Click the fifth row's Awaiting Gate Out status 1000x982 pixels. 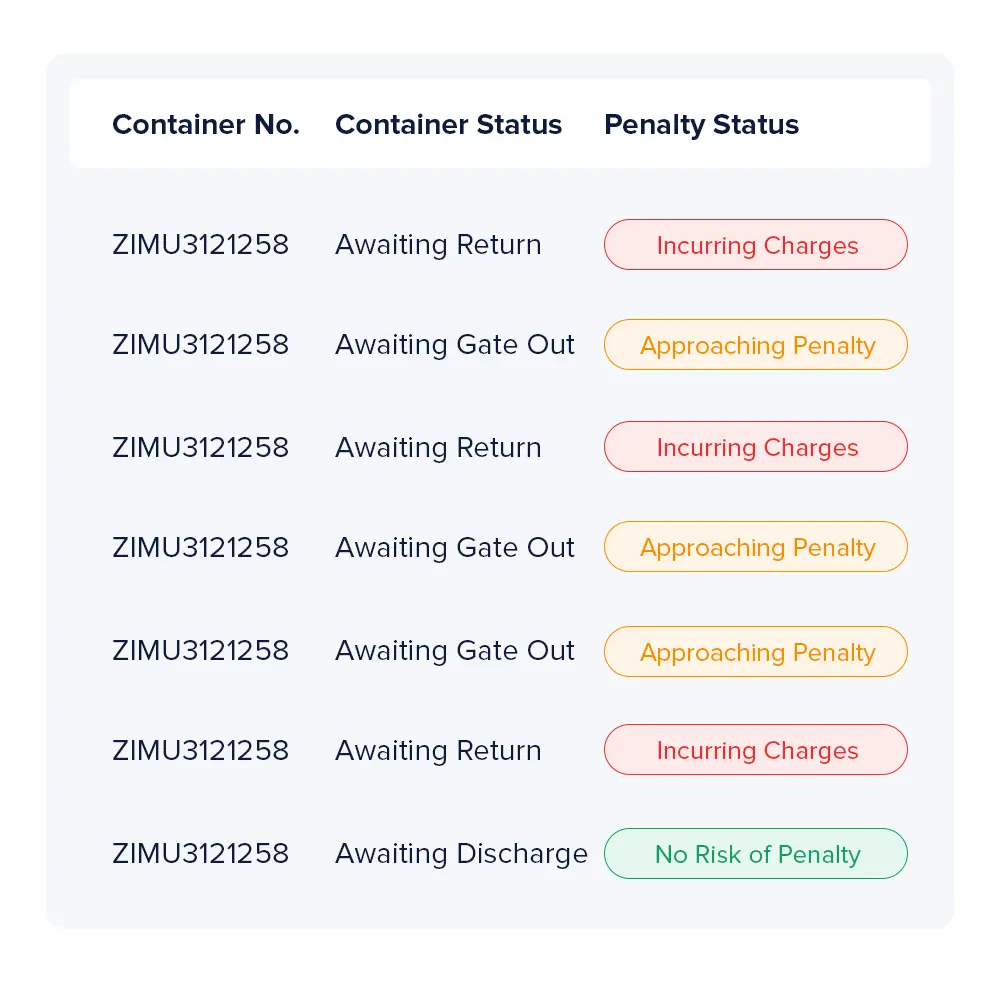click(455, 651)
